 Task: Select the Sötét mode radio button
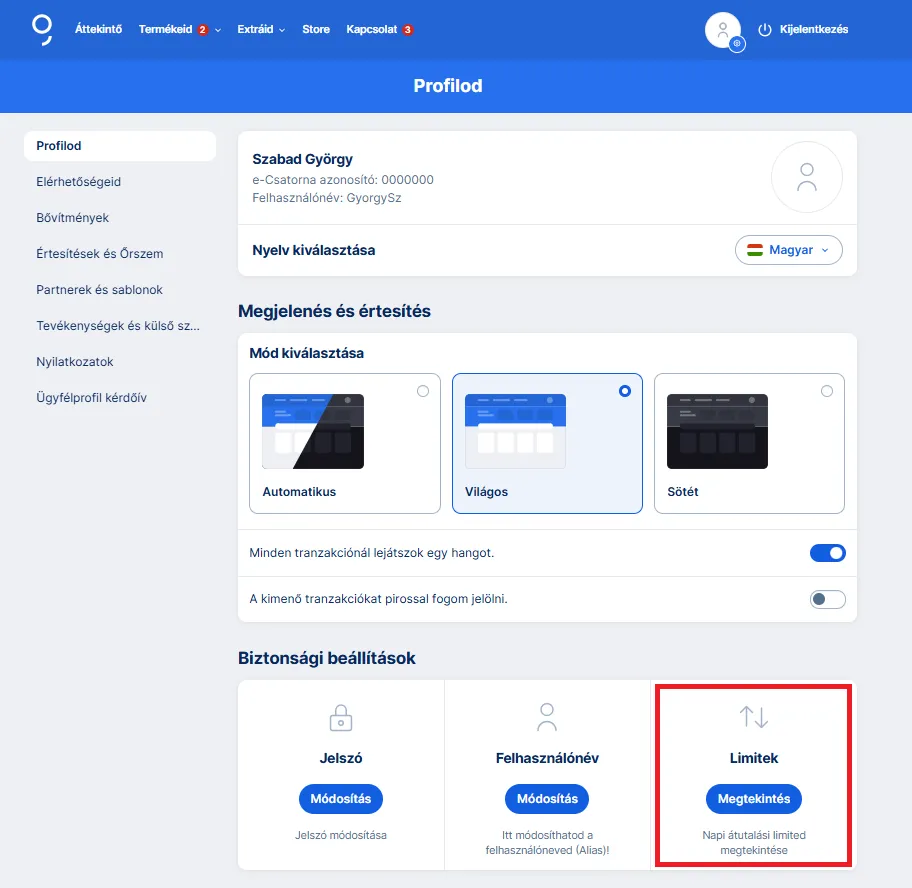click(827, 391)
